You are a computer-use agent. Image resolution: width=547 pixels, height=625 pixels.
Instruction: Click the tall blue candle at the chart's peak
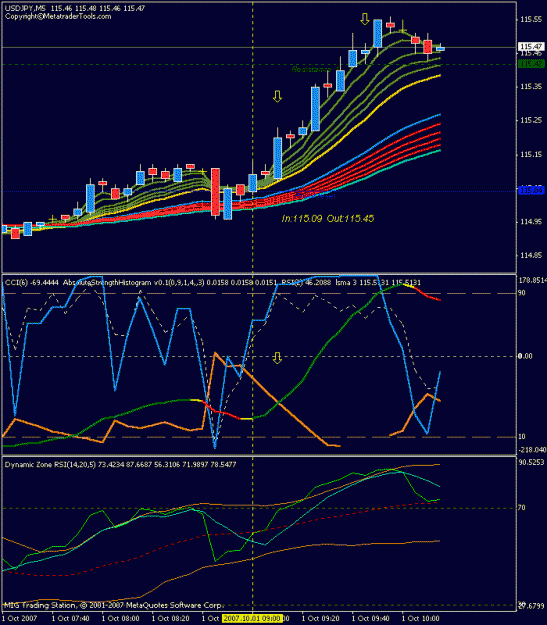[x=378, y=33]
